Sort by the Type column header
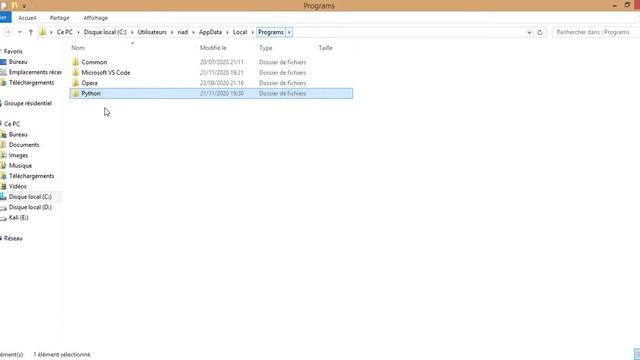This screenshot has width=640, height=360. click(266, 48)
